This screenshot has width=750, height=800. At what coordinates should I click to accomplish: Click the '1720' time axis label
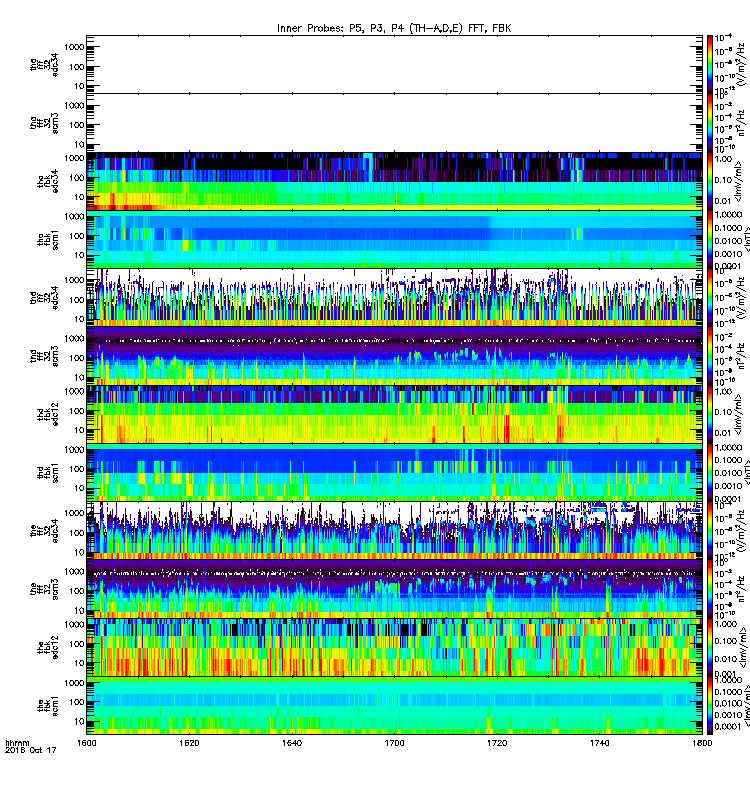tap(497, 743)
